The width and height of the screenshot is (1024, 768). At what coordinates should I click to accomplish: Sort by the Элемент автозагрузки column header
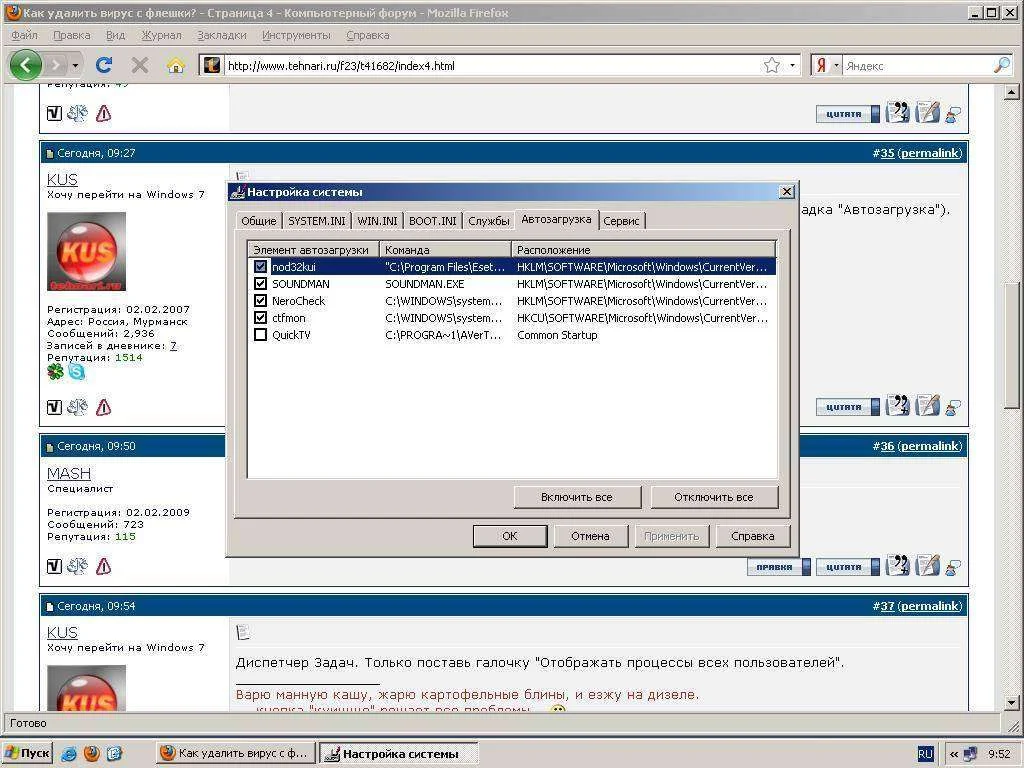pos(313,249)
